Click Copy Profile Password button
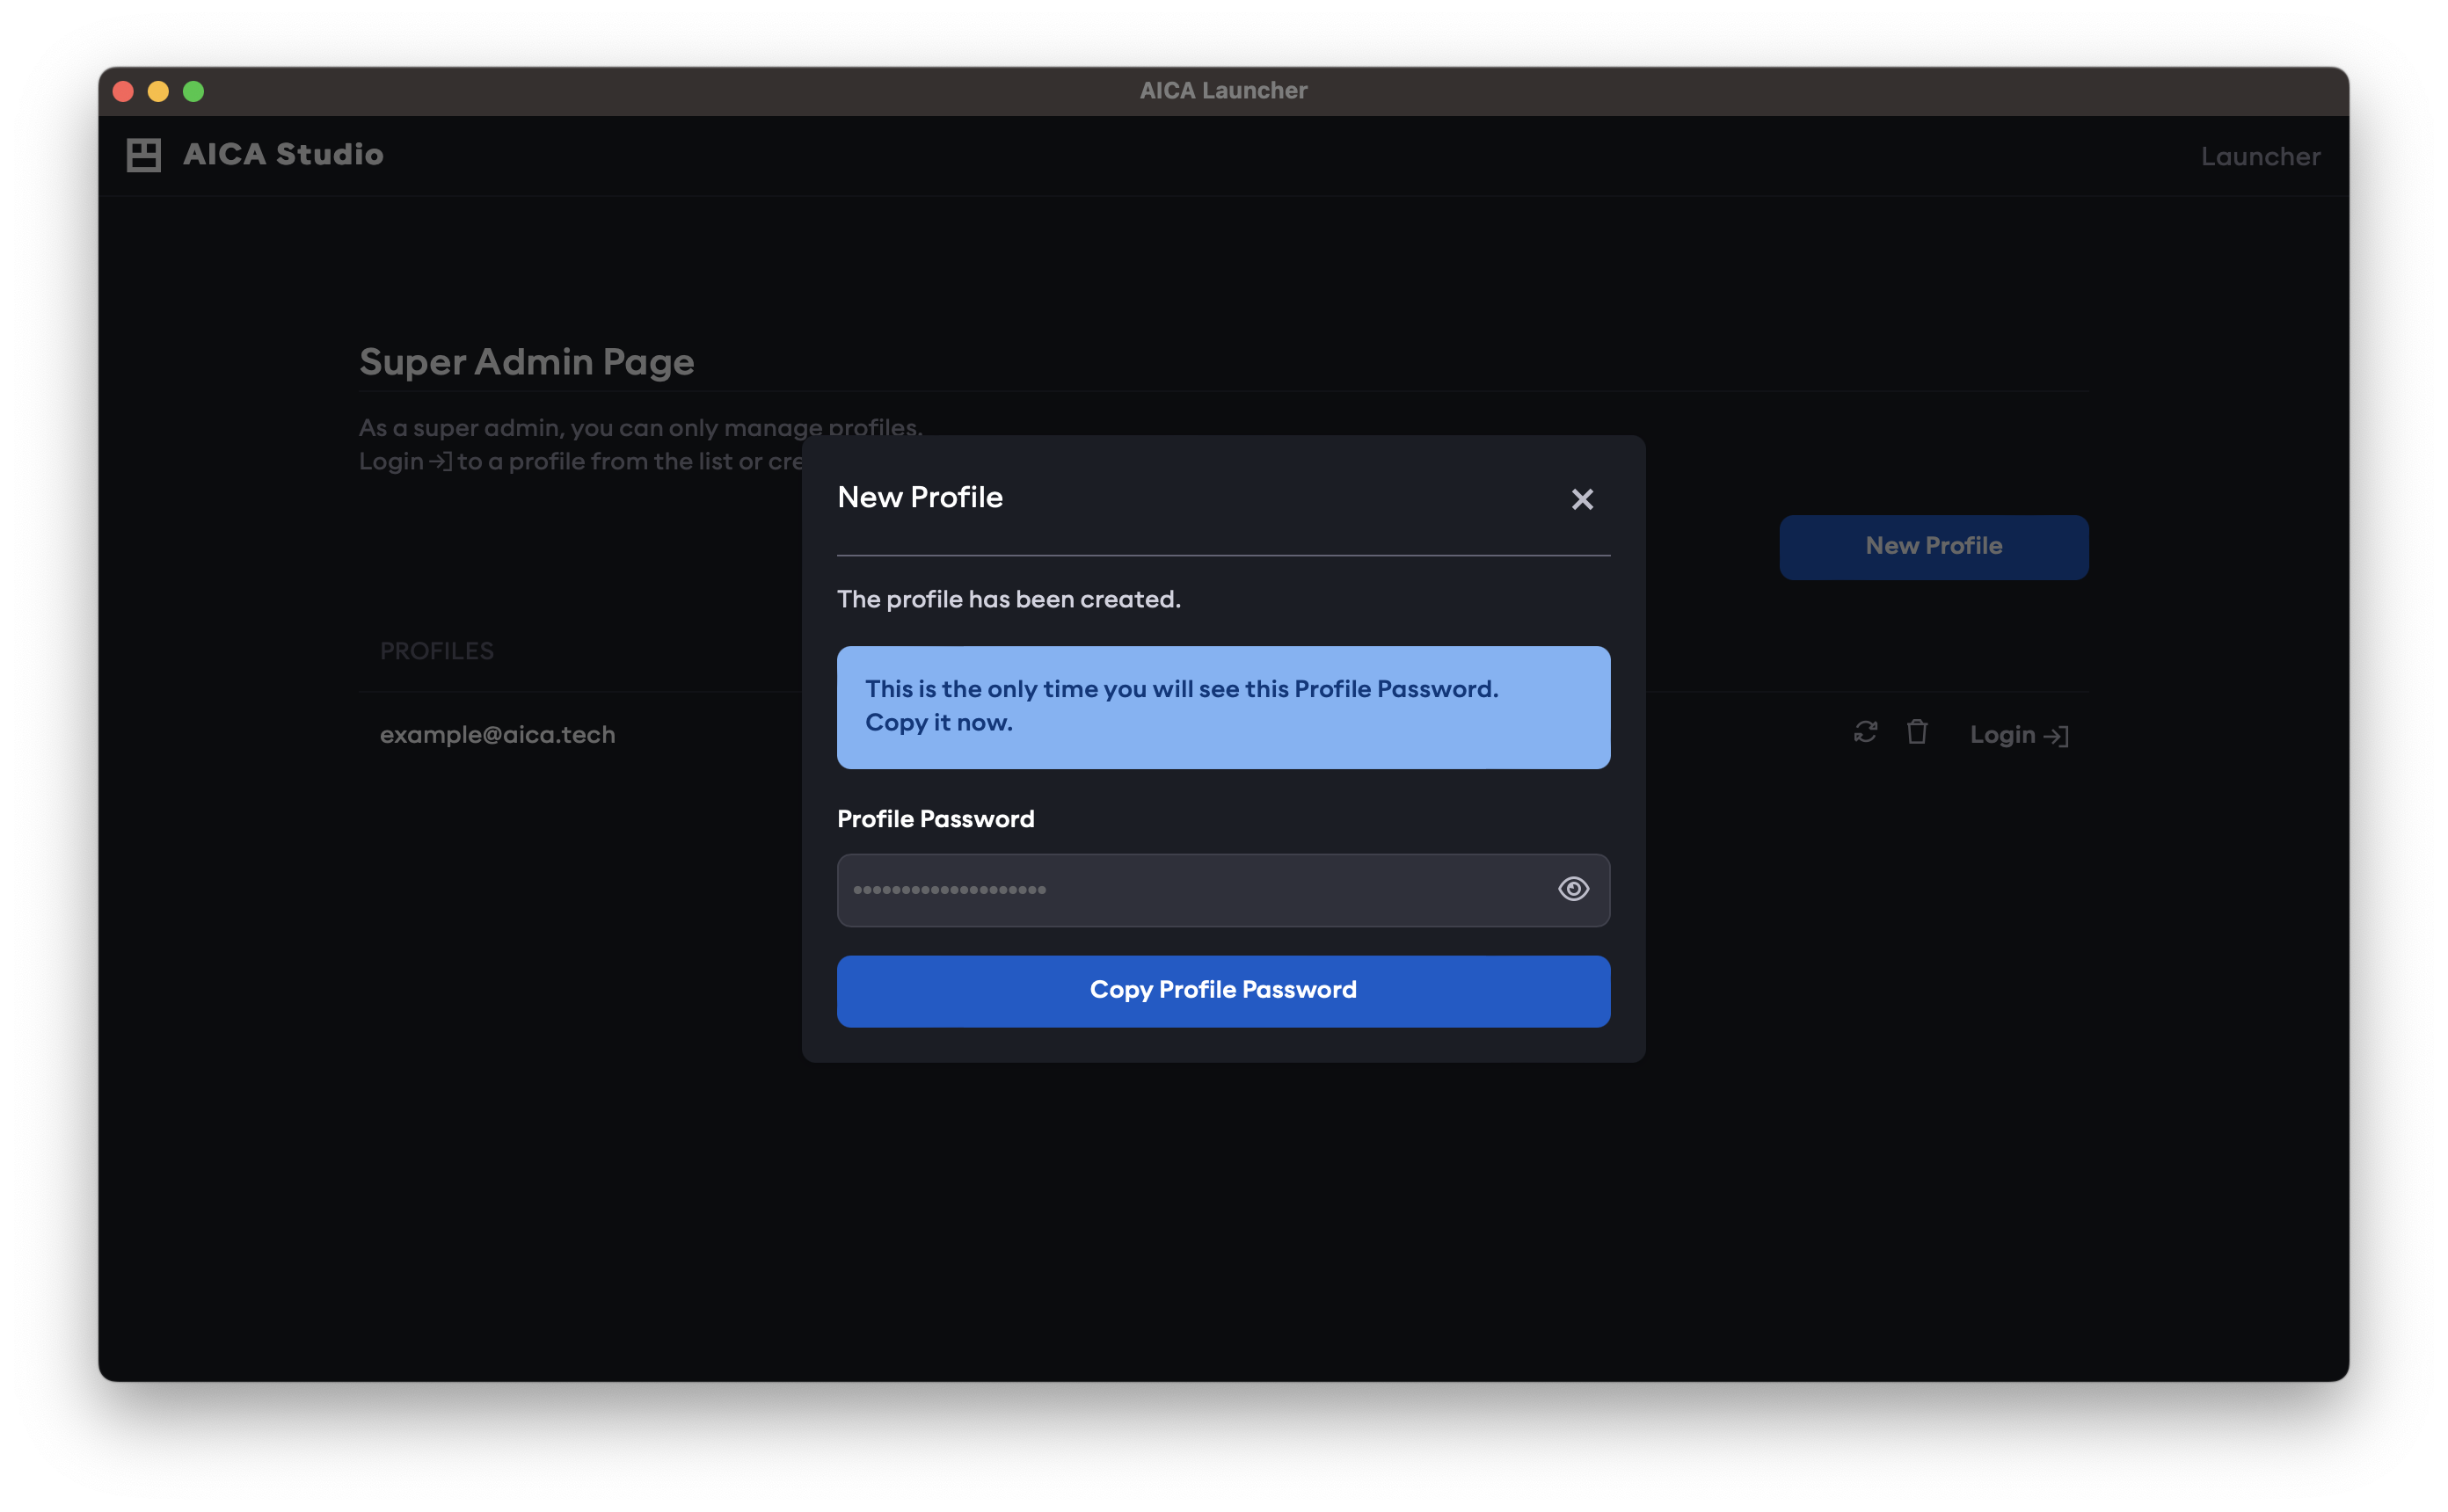Viewport: 2448px width, 1512px height. pos(1222,990)
